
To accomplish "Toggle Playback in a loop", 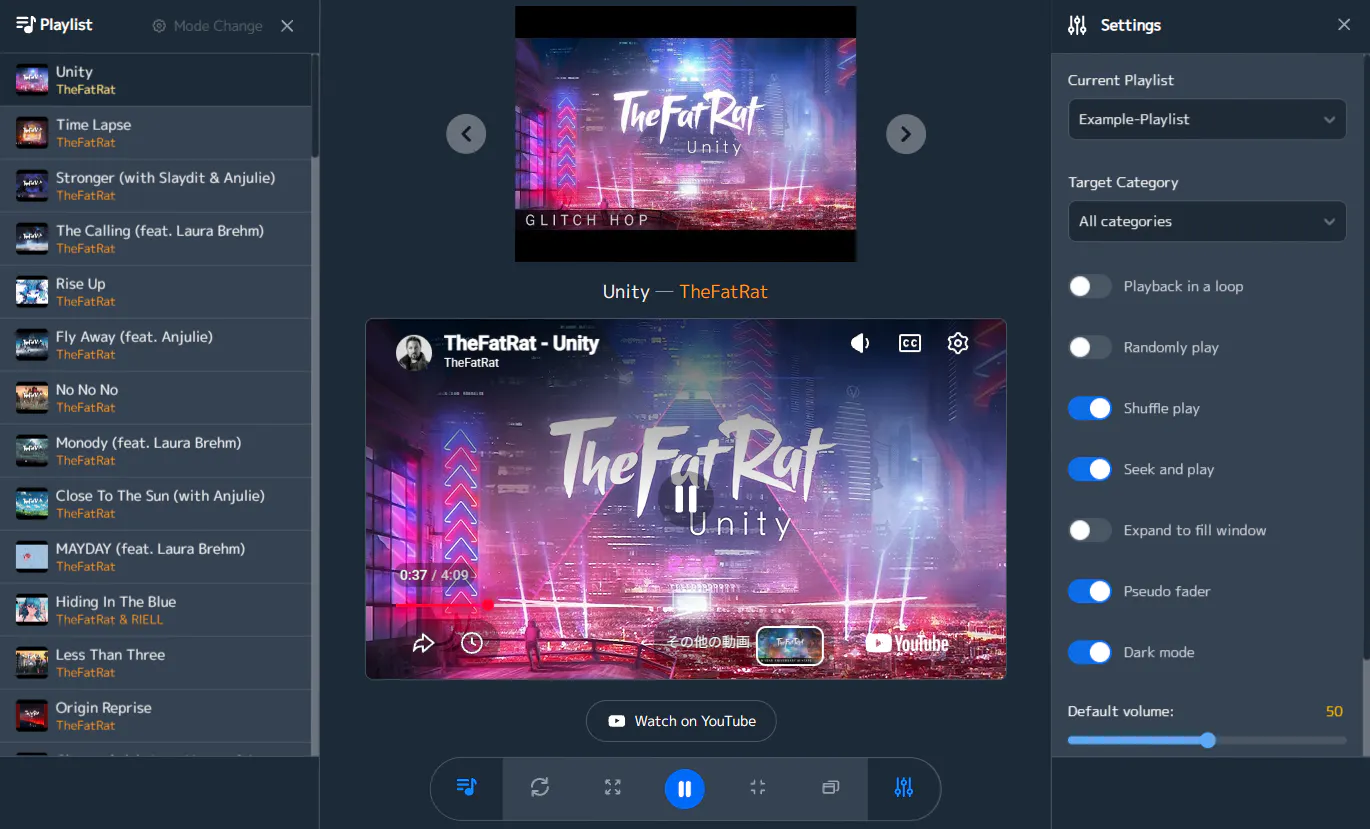I will click(x=1090, y=287).
